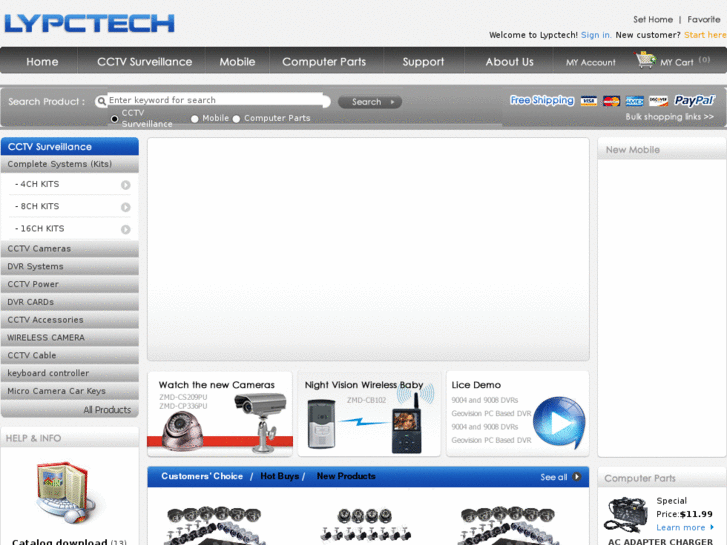The width and height of the screenshot is (727, 545).
Task: Open the AC adapter charger product image
Action: click(627, 515)
